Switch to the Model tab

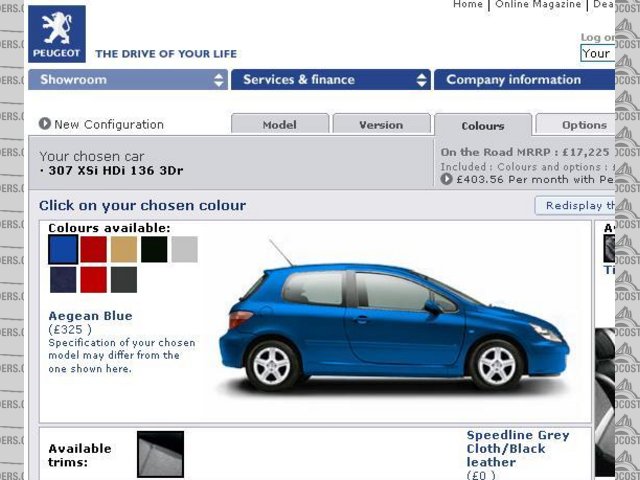[x=280, y=125]
